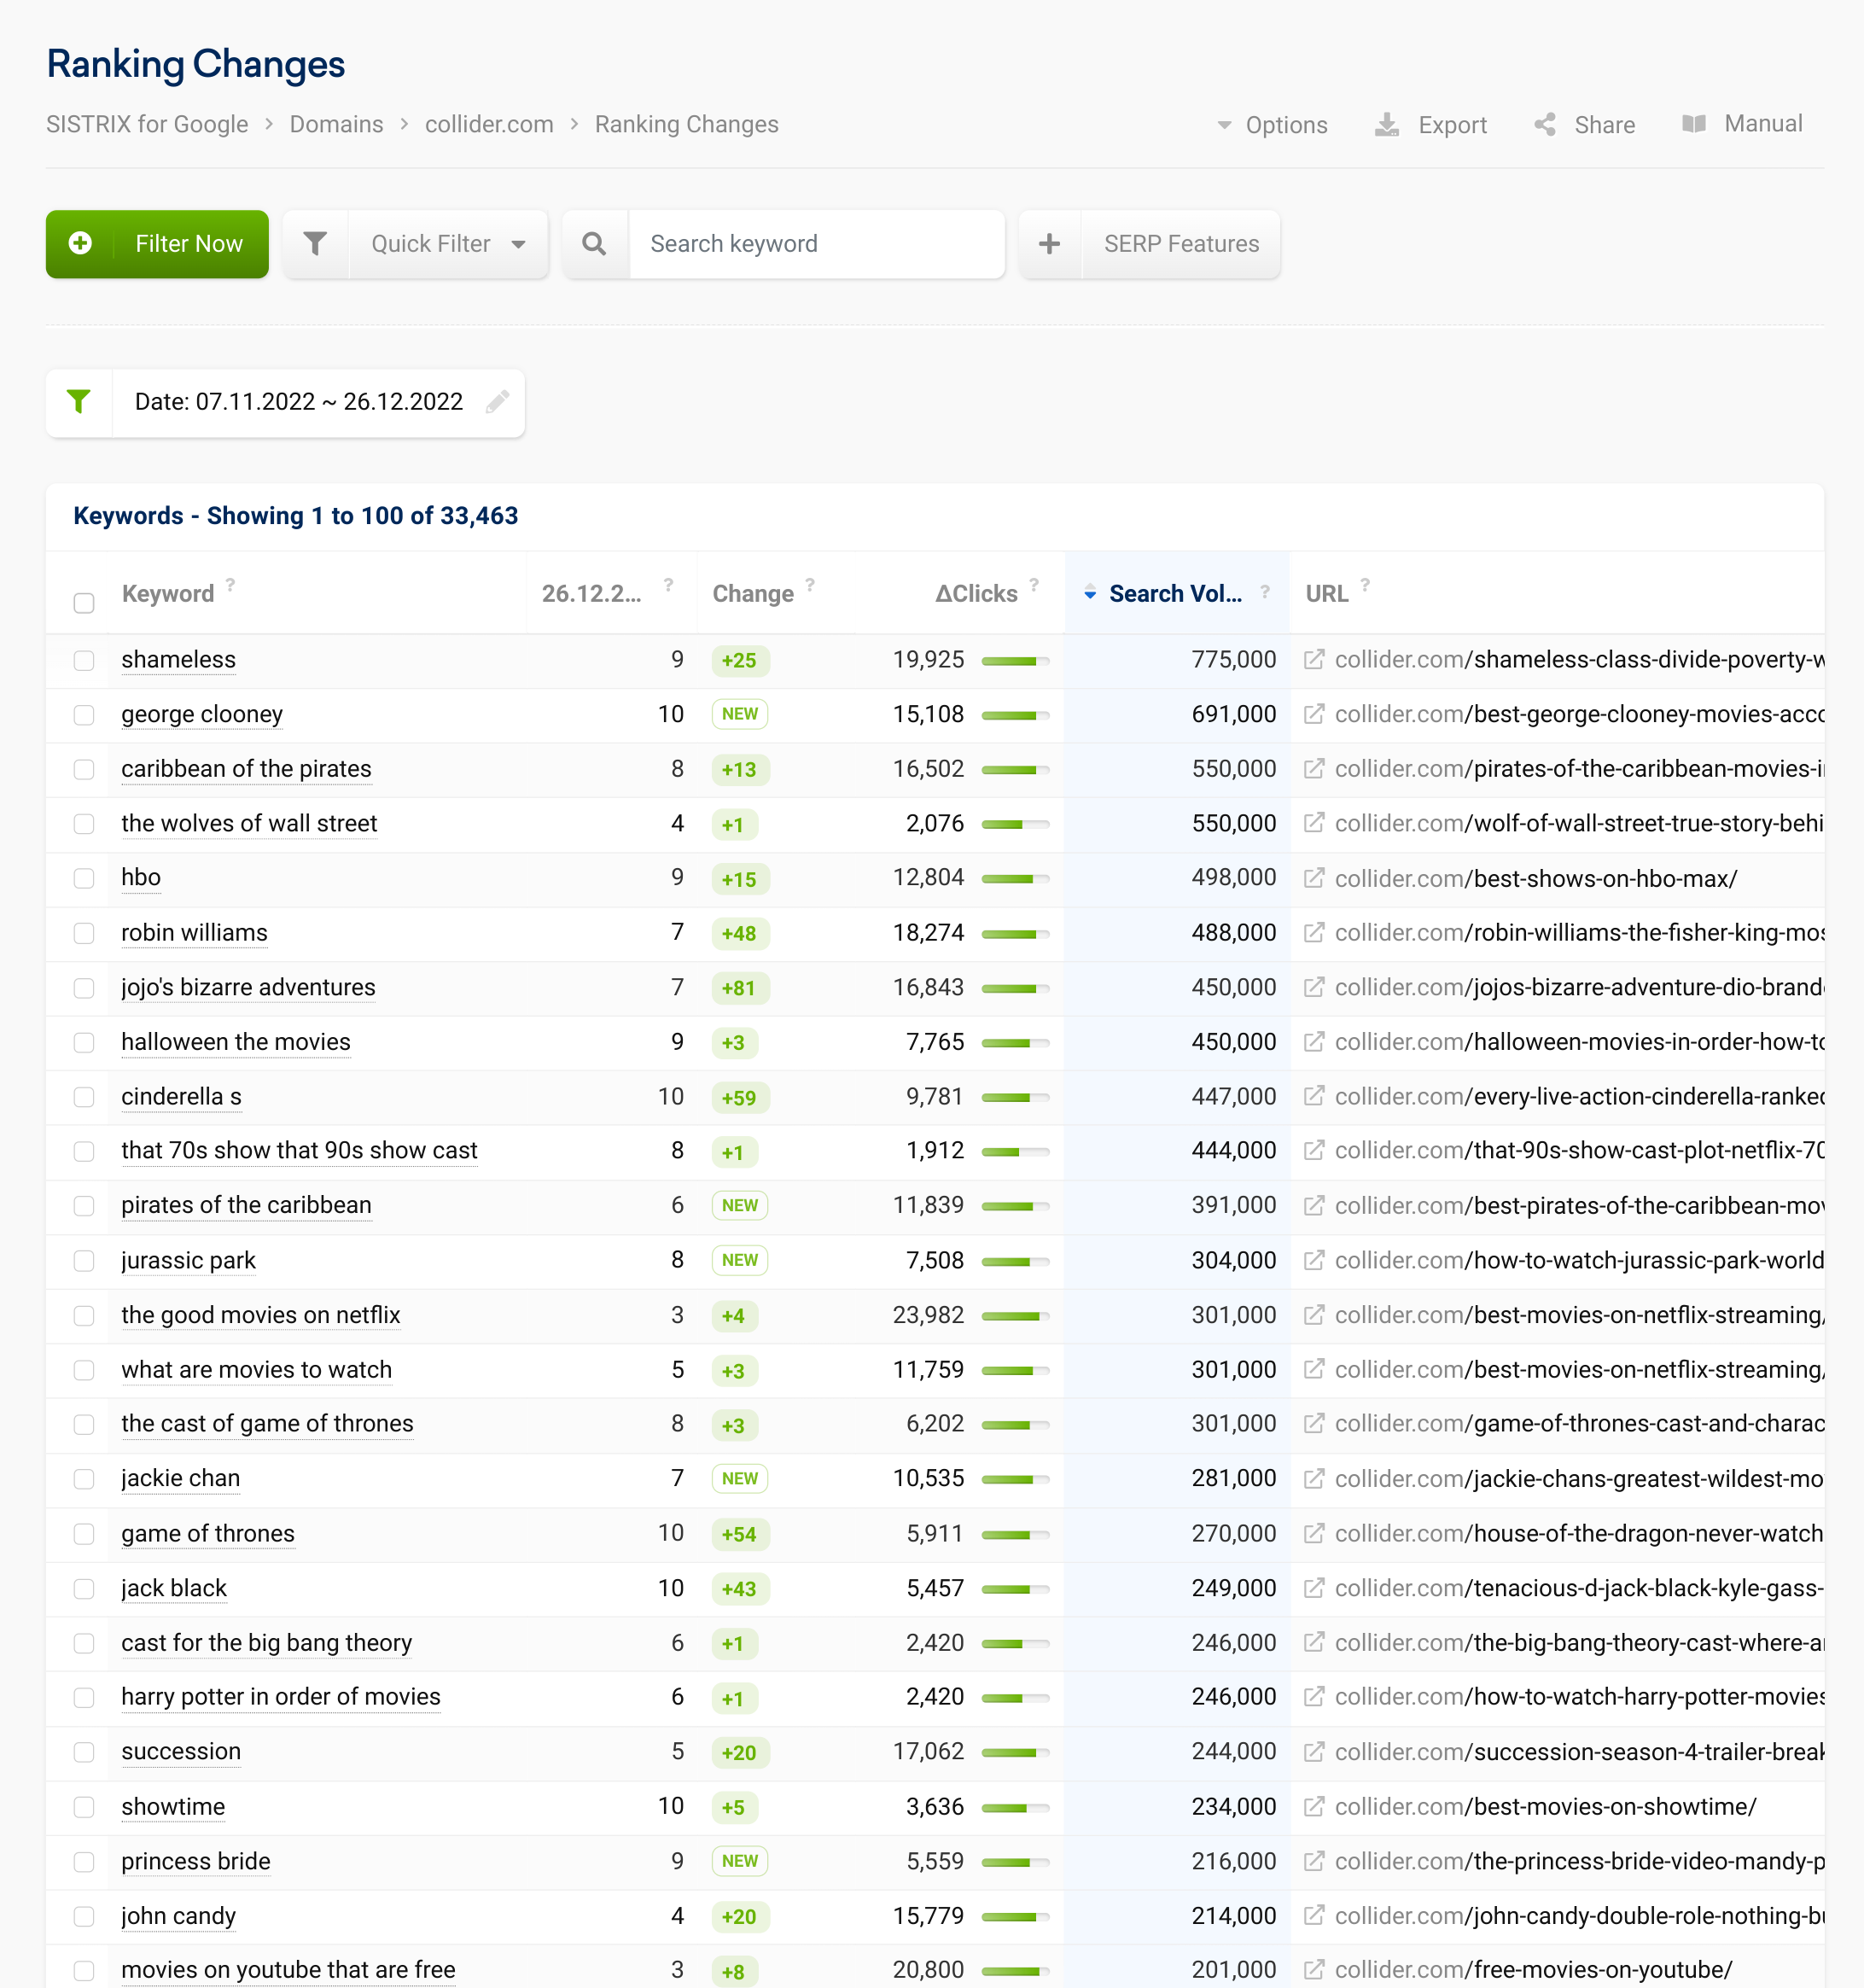Click the magnifier search icon
Screen dimensions: 1864x1988
(594, 244)
